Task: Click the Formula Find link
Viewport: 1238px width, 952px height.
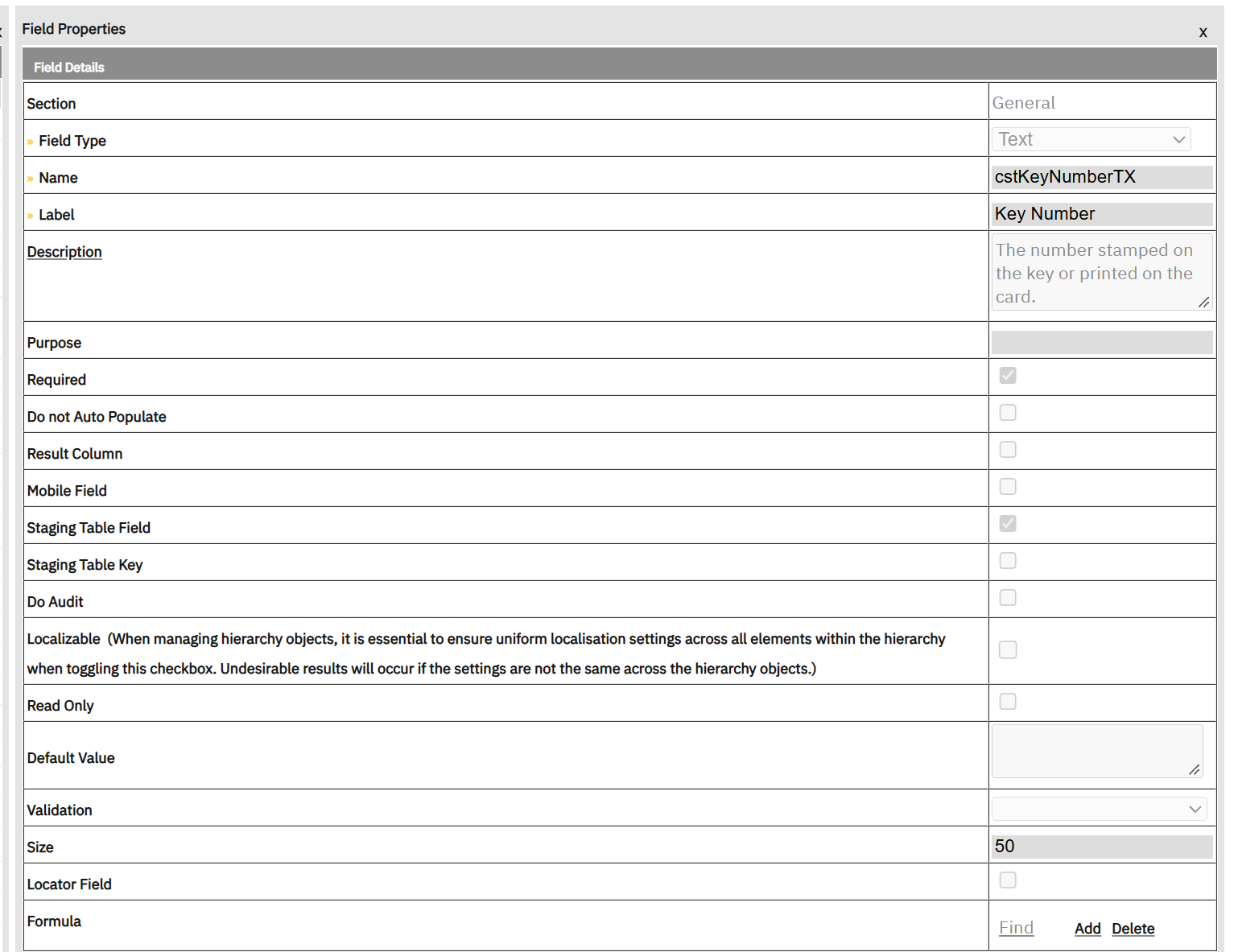Action: [1016, 928]
